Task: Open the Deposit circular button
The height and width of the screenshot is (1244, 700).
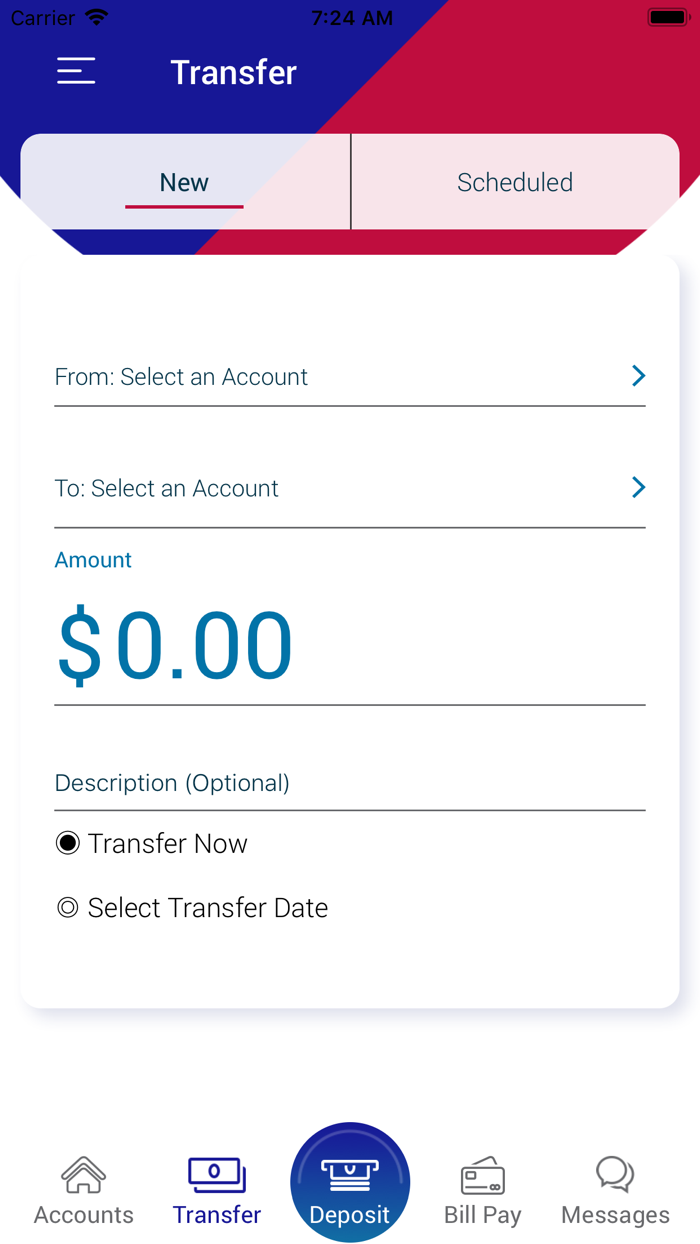Action: click(x=350, y=1182)
